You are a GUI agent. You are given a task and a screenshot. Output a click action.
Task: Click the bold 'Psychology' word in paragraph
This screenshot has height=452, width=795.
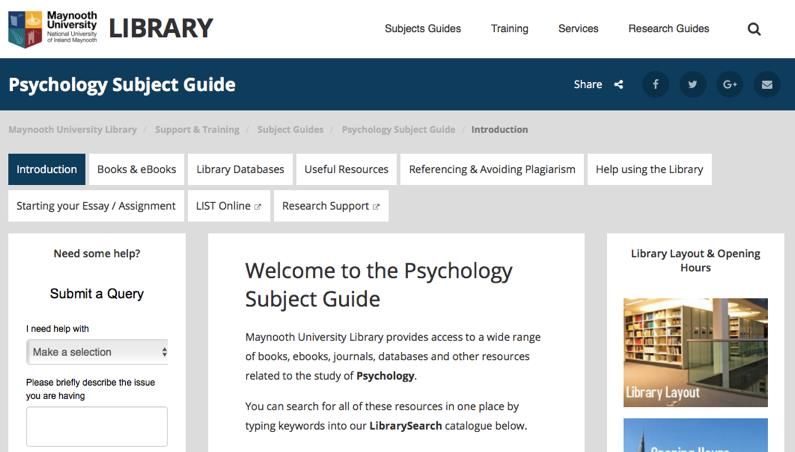pyautogui.click(x=385, y=376)
